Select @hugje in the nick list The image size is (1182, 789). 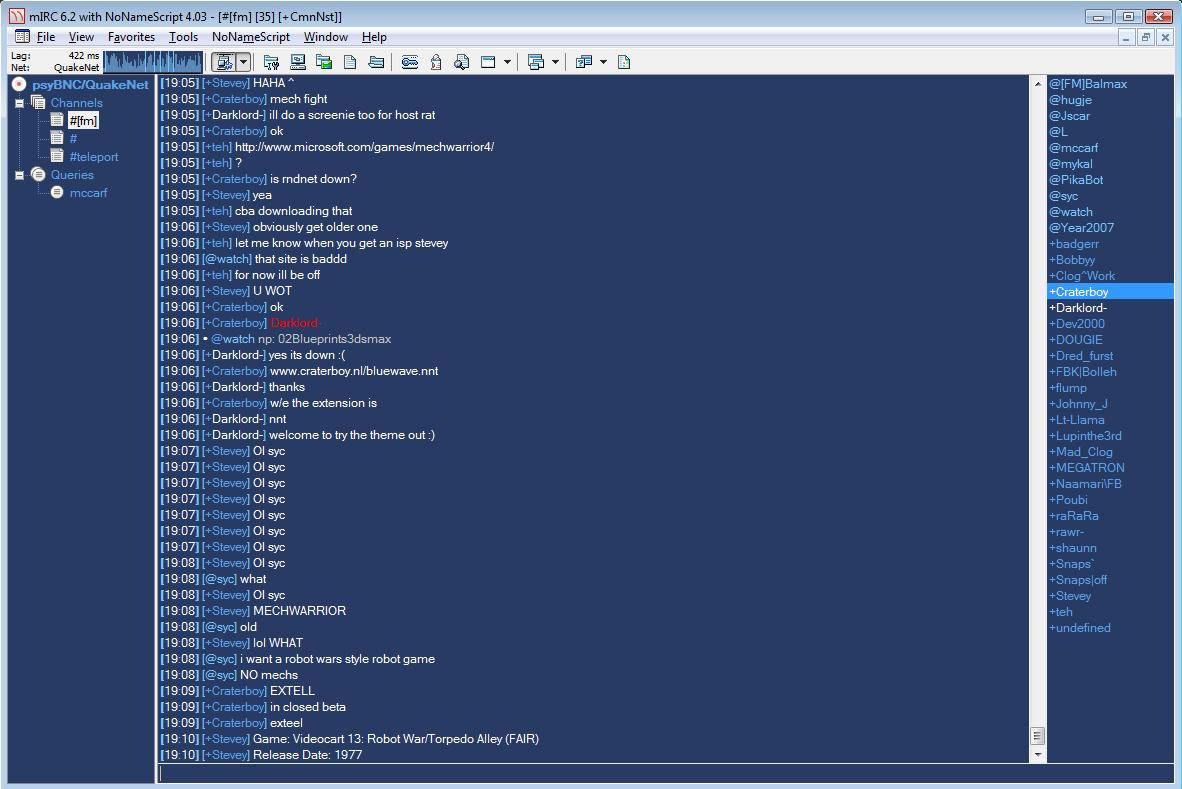pyautogui.click(x=1070, y=99)
